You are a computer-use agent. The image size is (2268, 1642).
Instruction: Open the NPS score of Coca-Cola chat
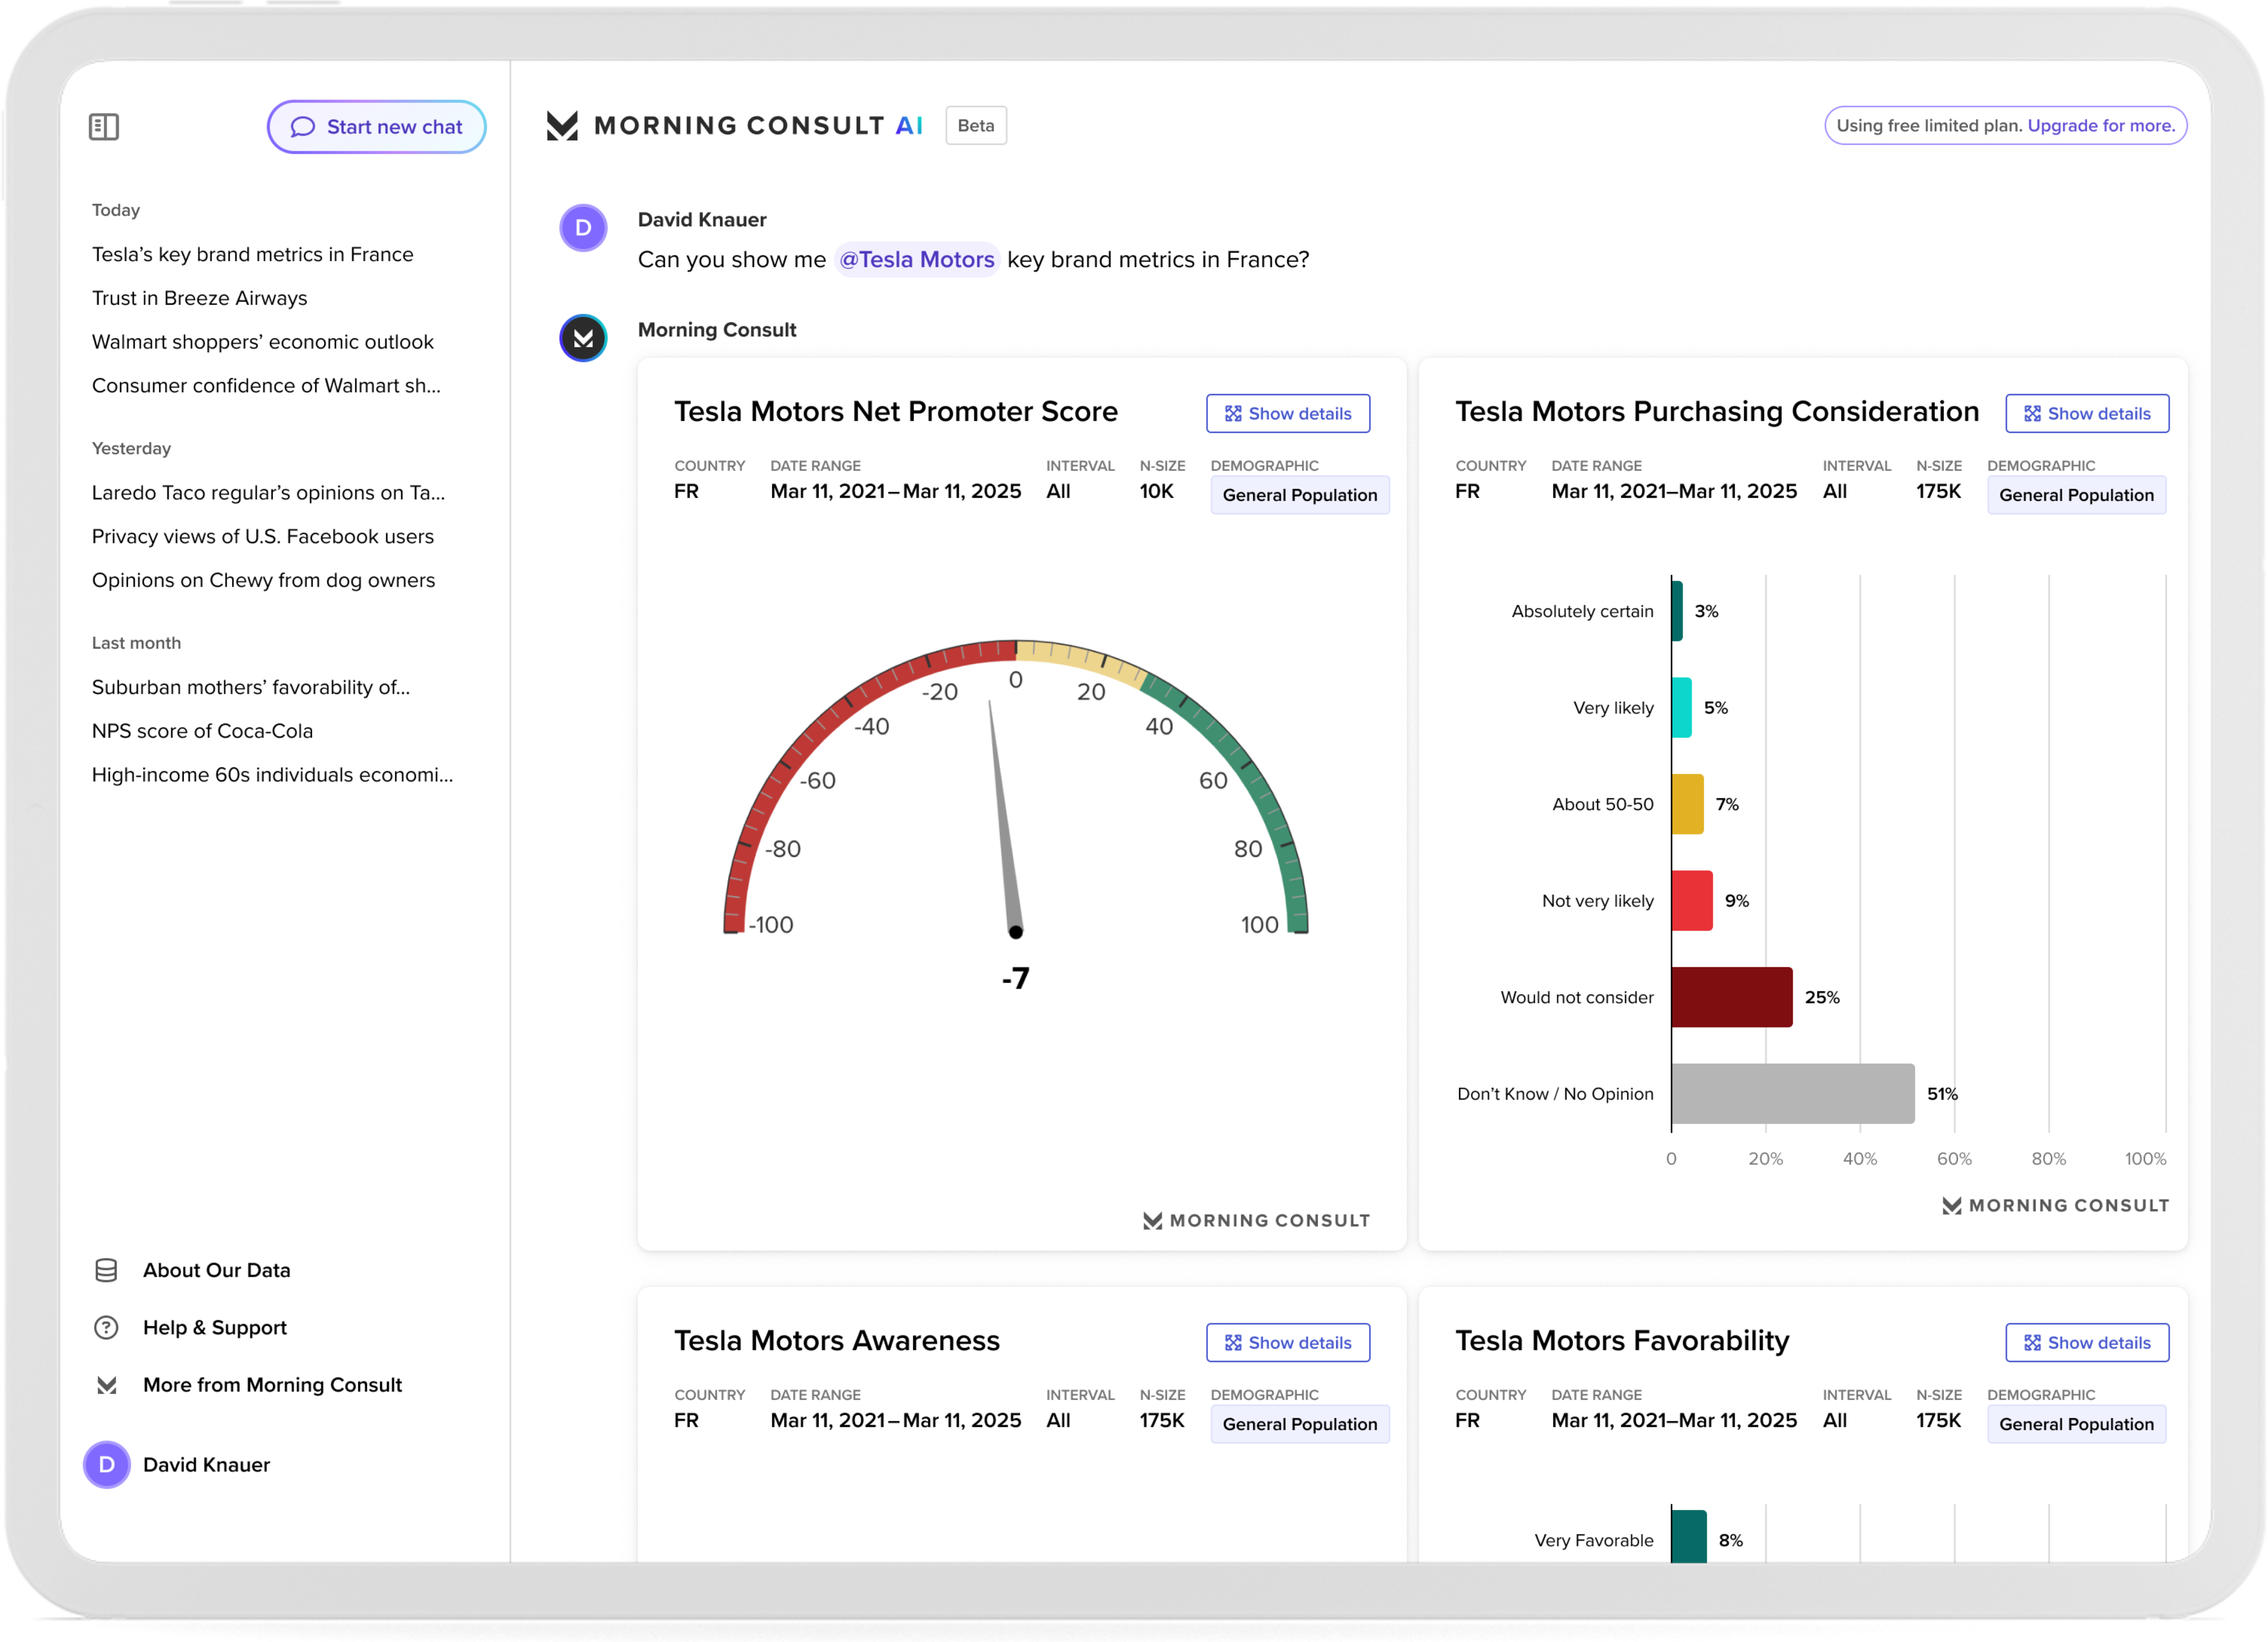[202, 731]
